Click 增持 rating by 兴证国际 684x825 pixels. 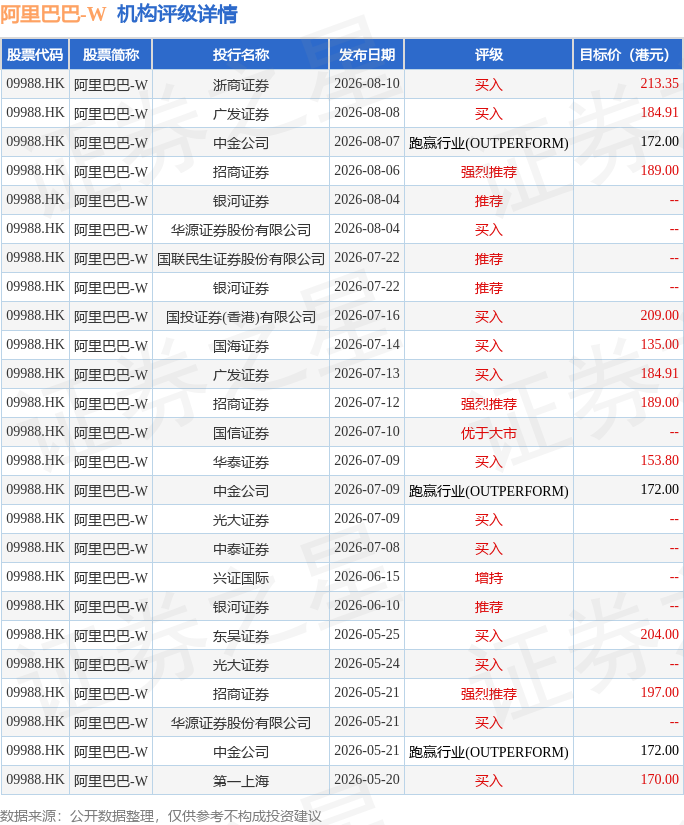(x=488, y=577)
